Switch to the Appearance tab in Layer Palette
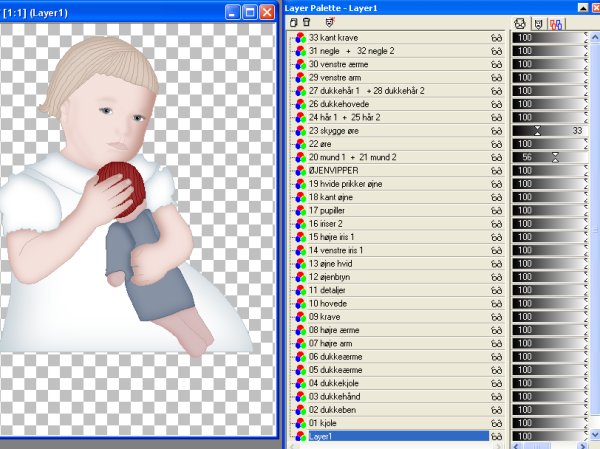 tap(520, 22)
